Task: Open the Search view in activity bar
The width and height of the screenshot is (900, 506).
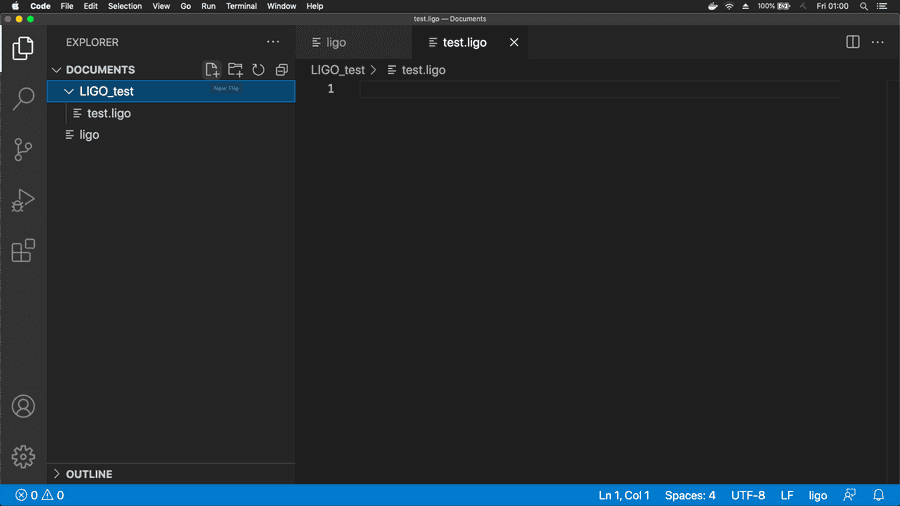Action: tap(23, 99)
